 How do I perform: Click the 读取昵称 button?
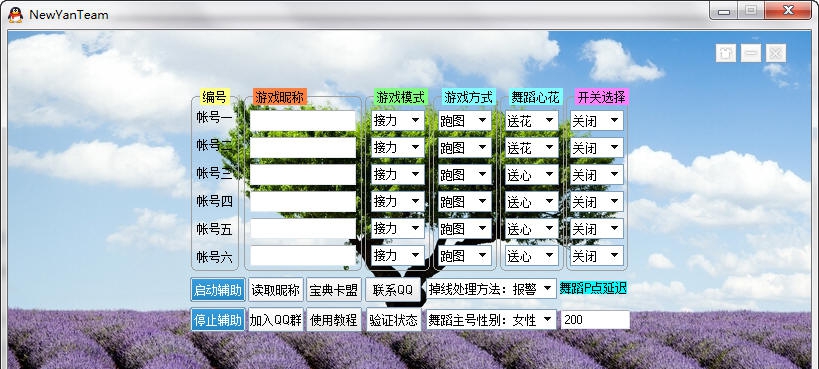point(275,290)
